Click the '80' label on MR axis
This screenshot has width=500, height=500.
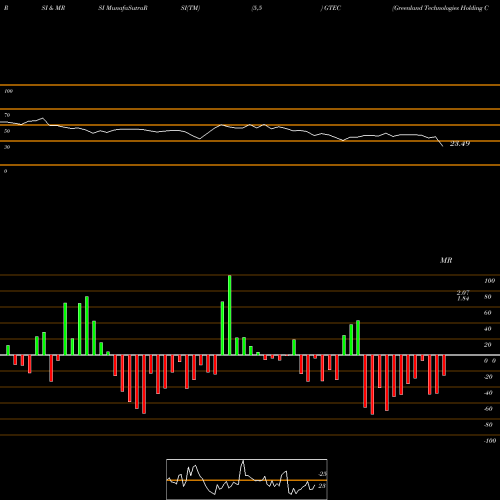click(x=488, y=297)
